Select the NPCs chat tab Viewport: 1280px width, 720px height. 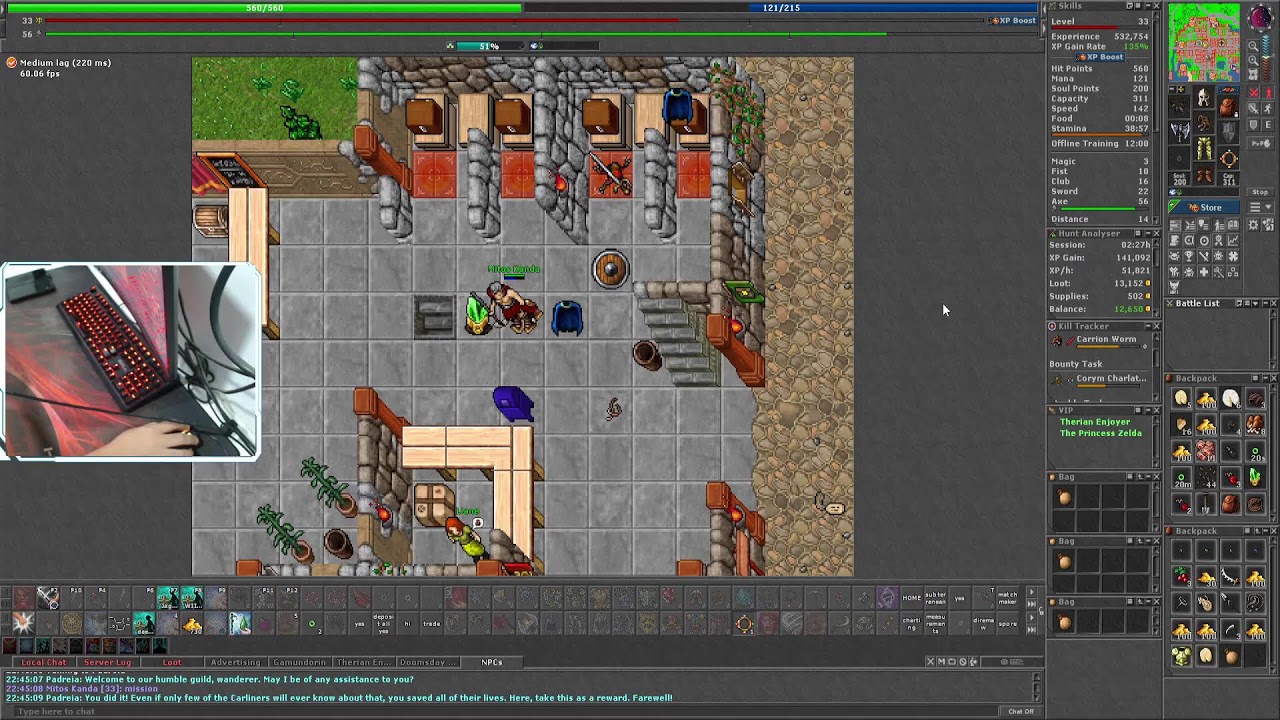[491, 662]
